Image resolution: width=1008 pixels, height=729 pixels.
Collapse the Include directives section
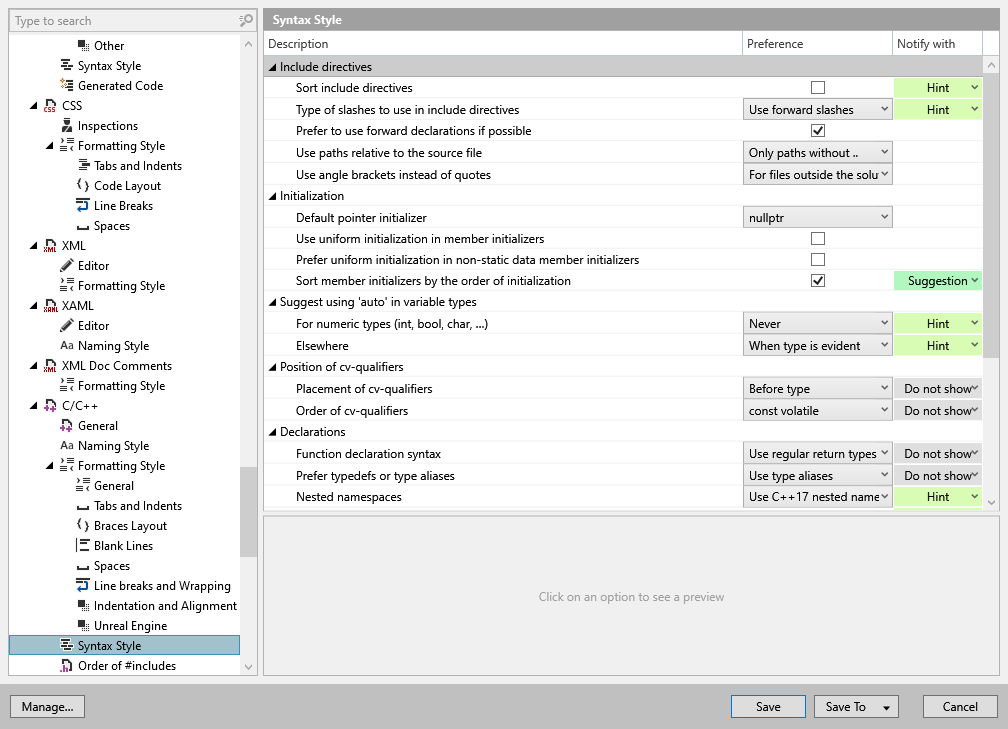(272, 65)
